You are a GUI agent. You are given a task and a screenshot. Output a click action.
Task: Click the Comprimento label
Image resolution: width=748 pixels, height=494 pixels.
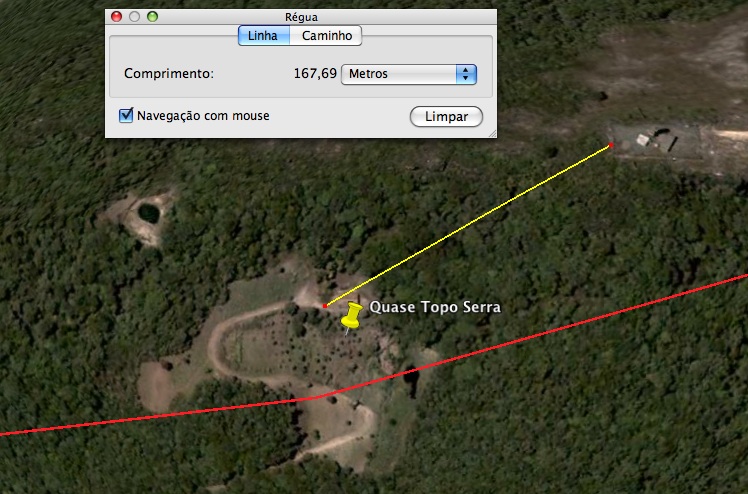[169, 74]
